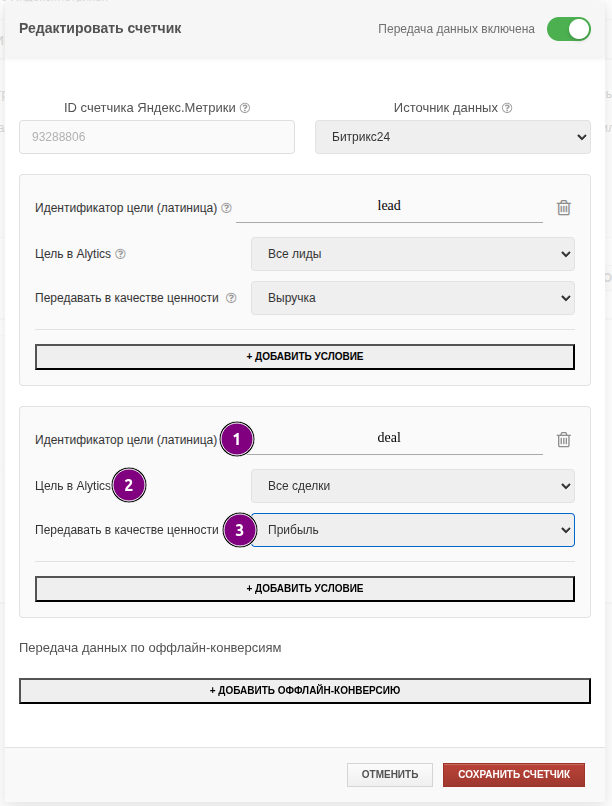The width and height of the screenshot is (612, 806).
Task: Delete the deal goal block
Action: coord(564,439)
